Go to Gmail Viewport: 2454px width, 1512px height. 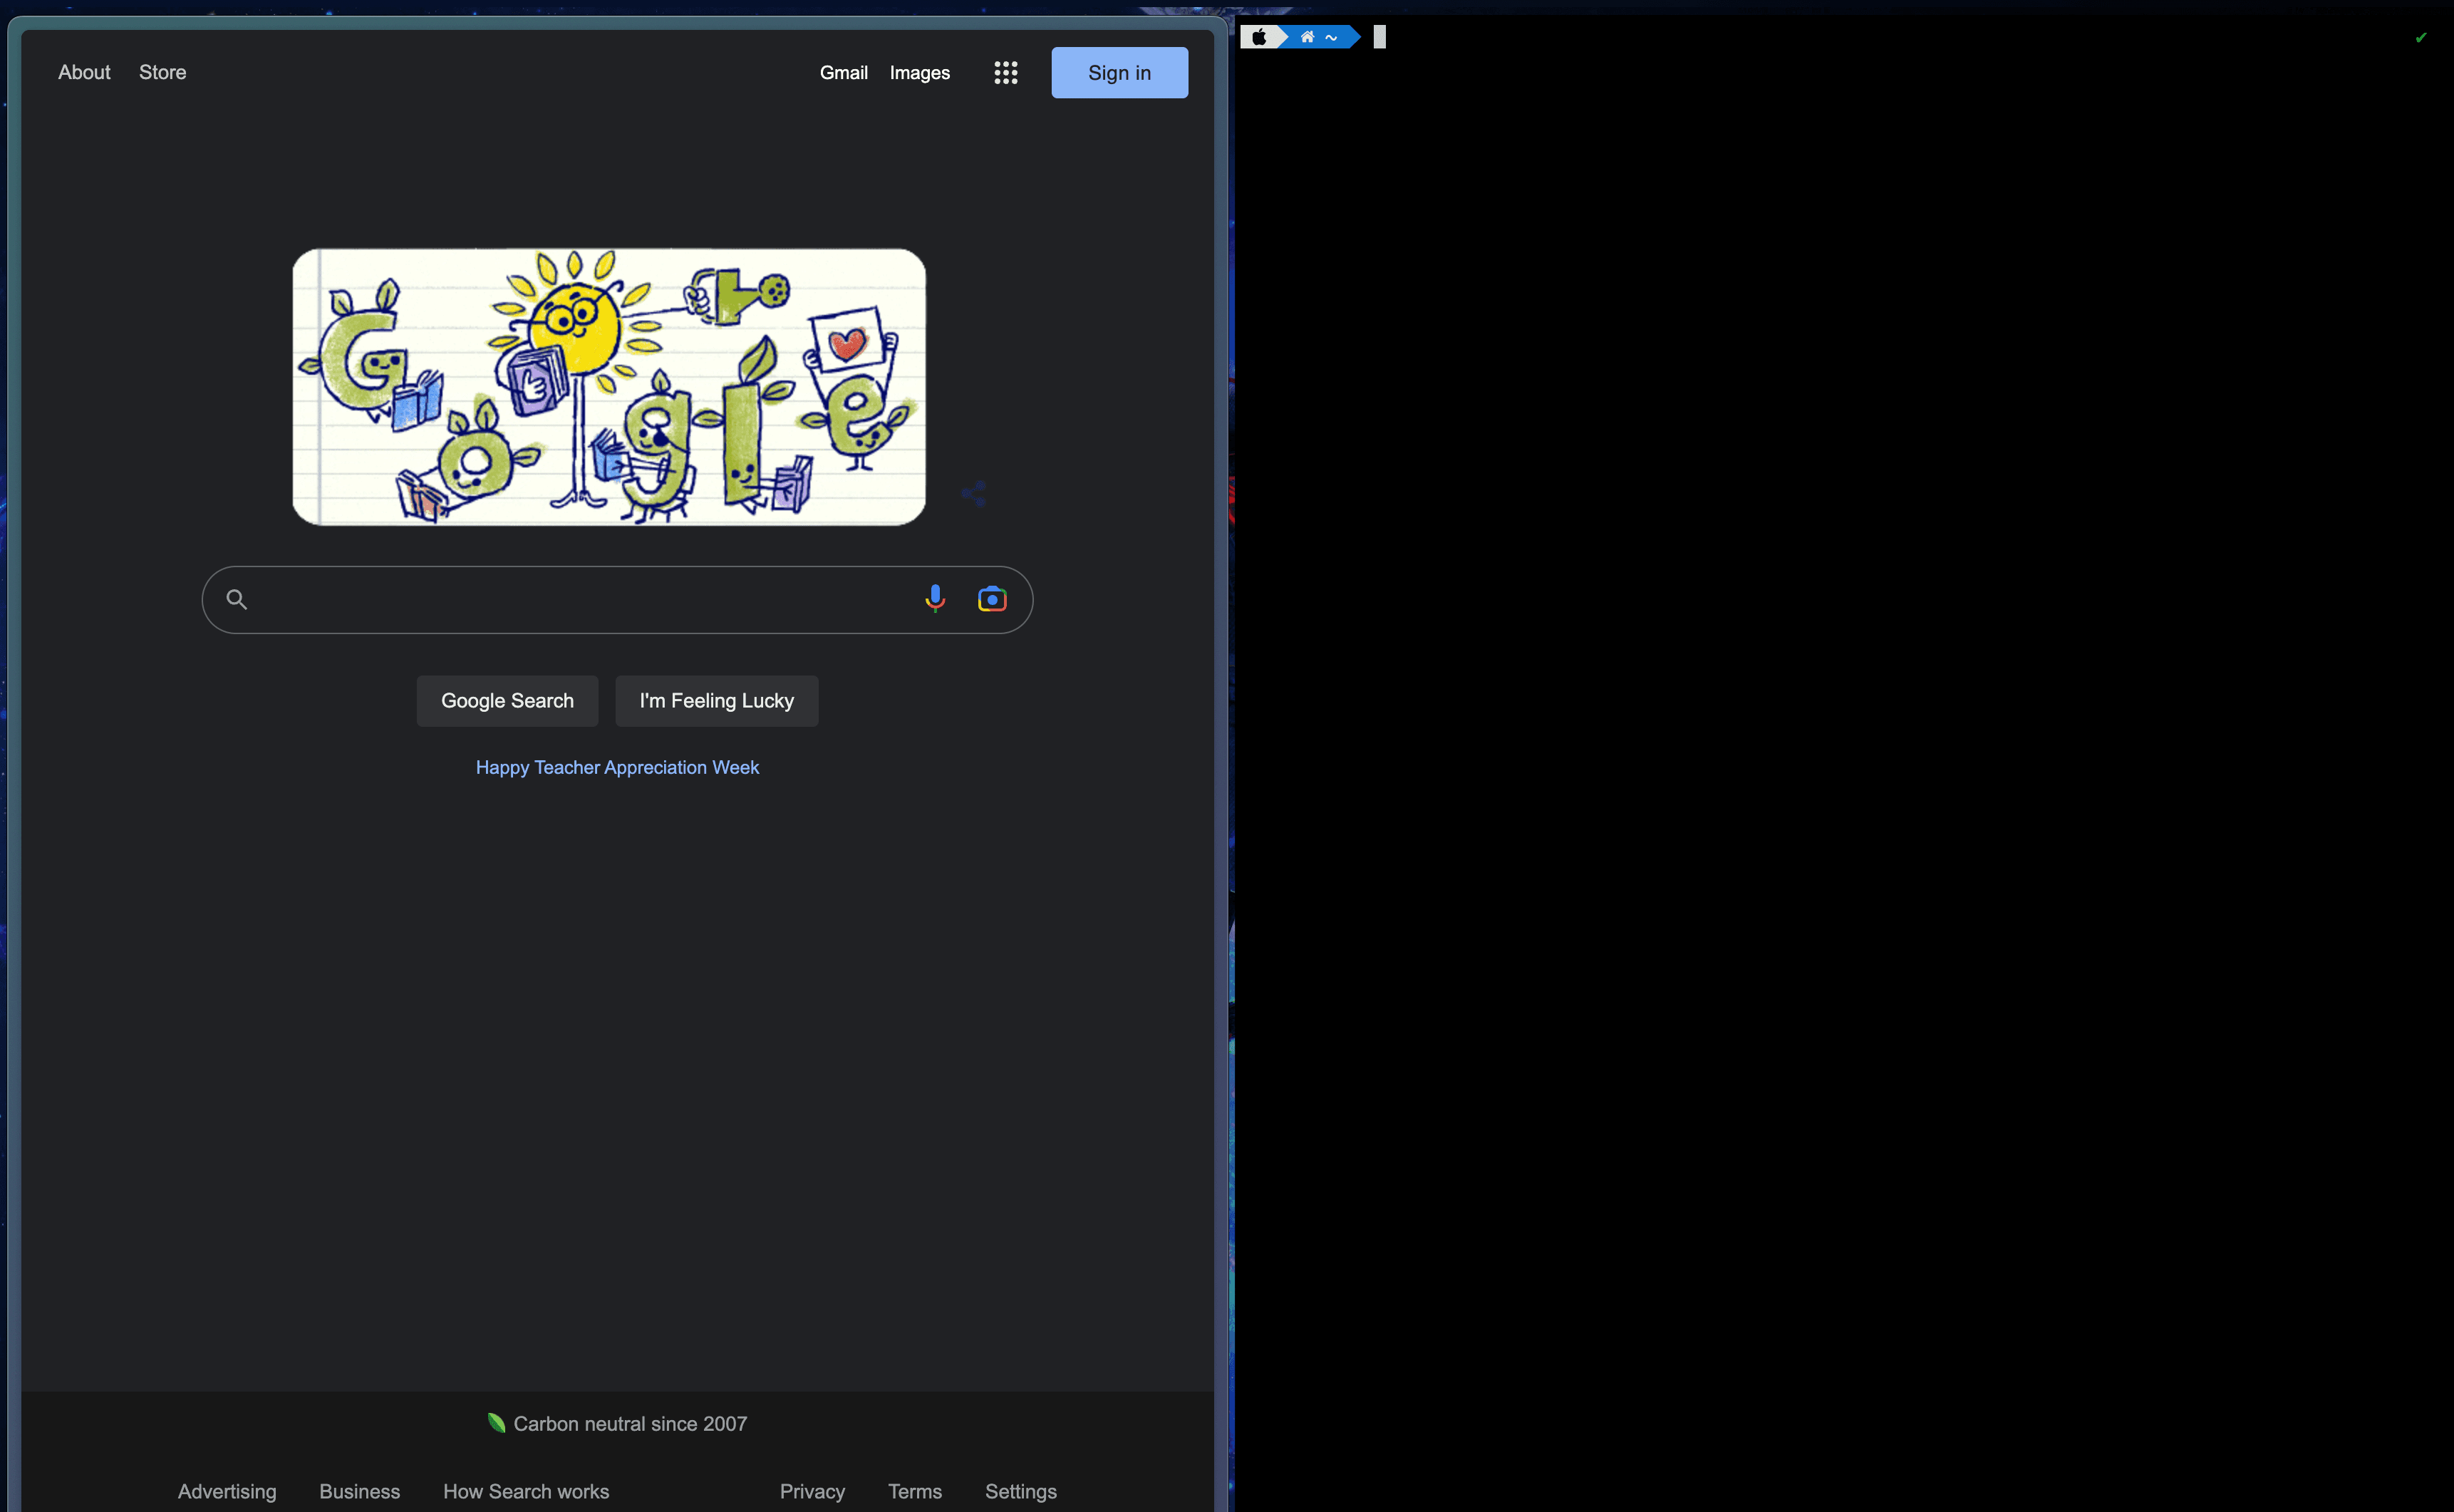click(x=843, y=73)
